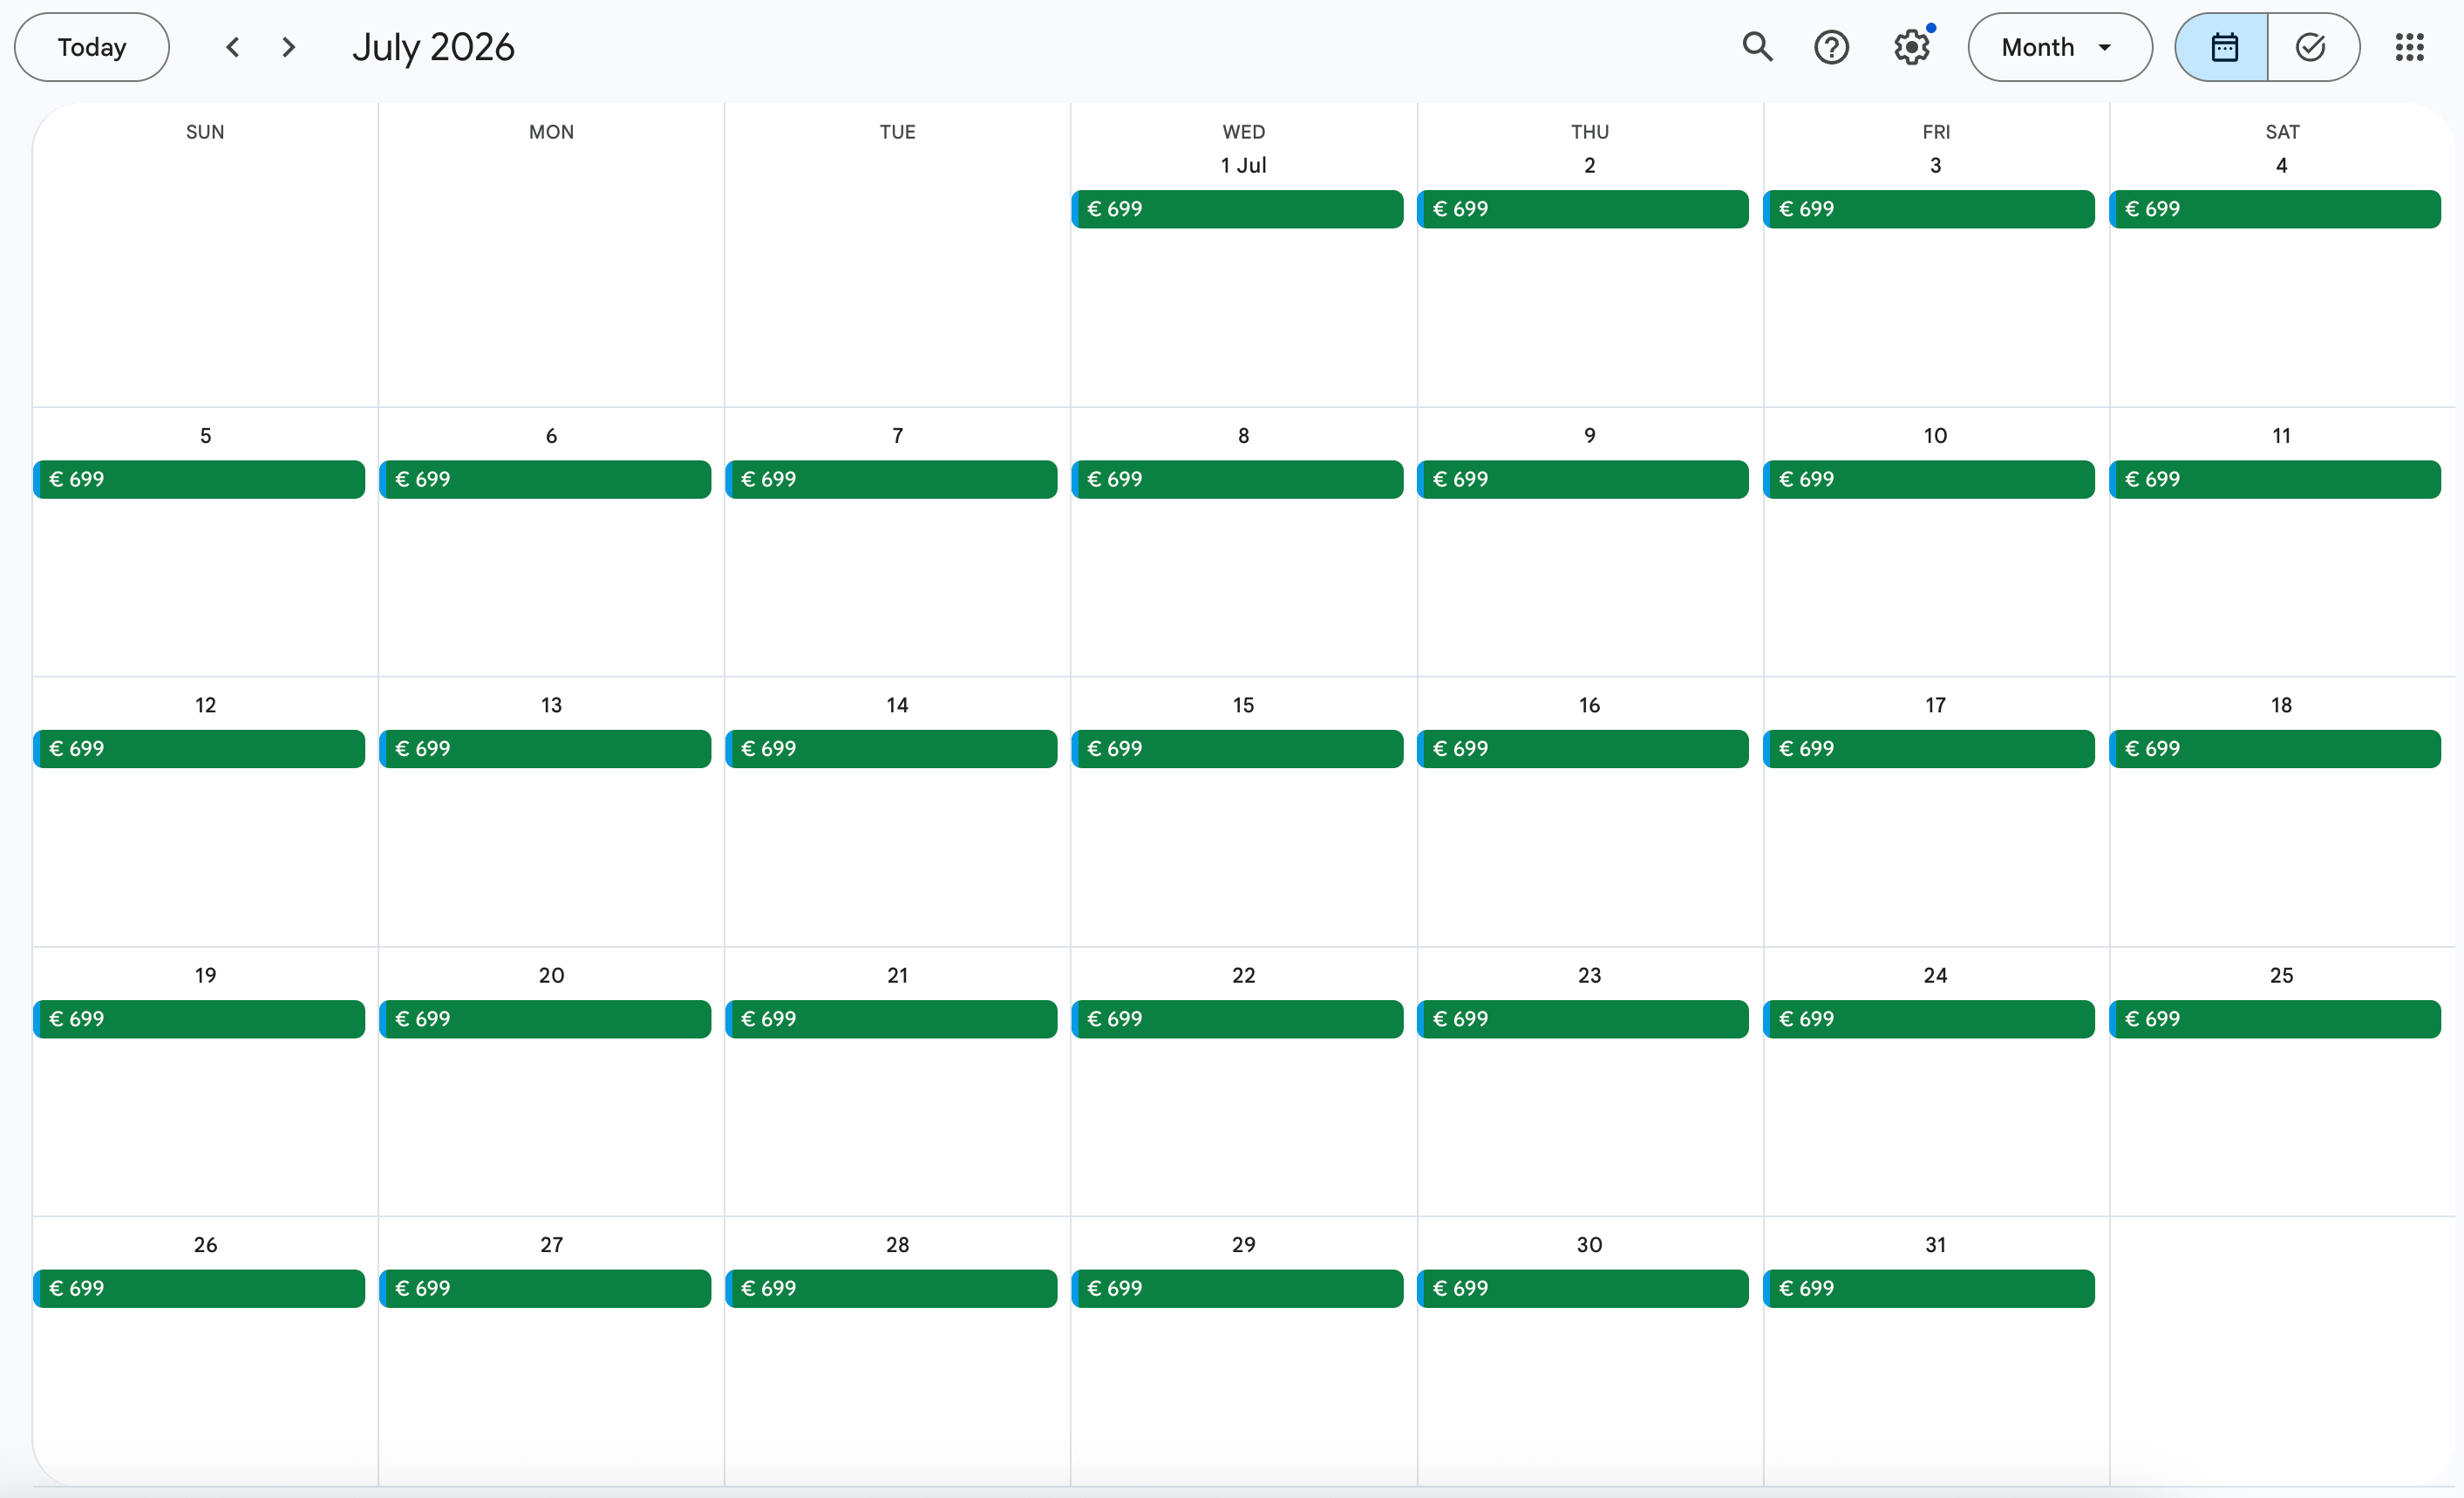Screen dimensions: 2464x1498
Task: Open the € 699 event on July 23
Action: 1583,1019
